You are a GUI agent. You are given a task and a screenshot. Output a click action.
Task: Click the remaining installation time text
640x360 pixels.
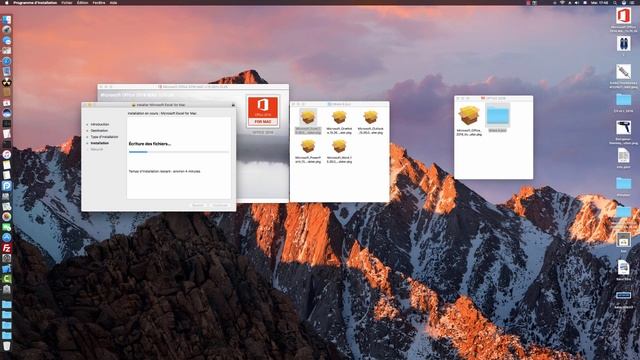click(164, 171)
